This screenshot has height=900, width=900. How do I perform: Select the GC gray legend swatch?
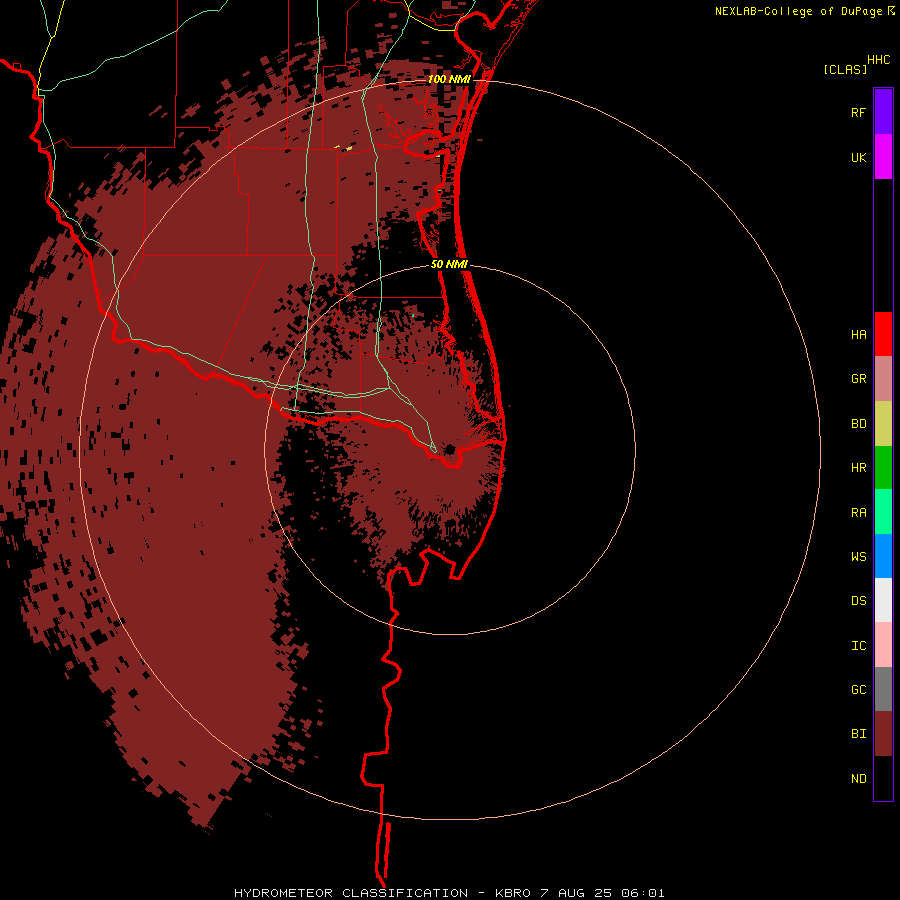point(883,689)
